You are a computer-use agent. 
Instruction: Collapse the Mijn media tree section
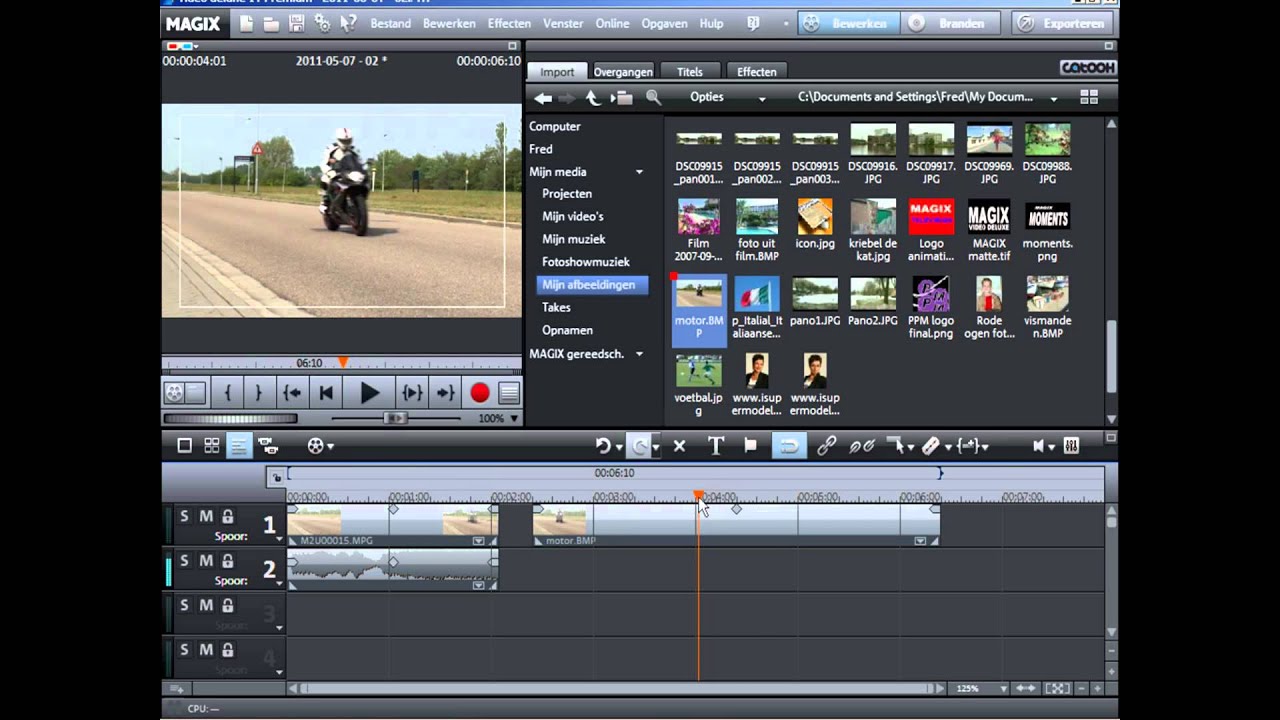click(639, 172)
